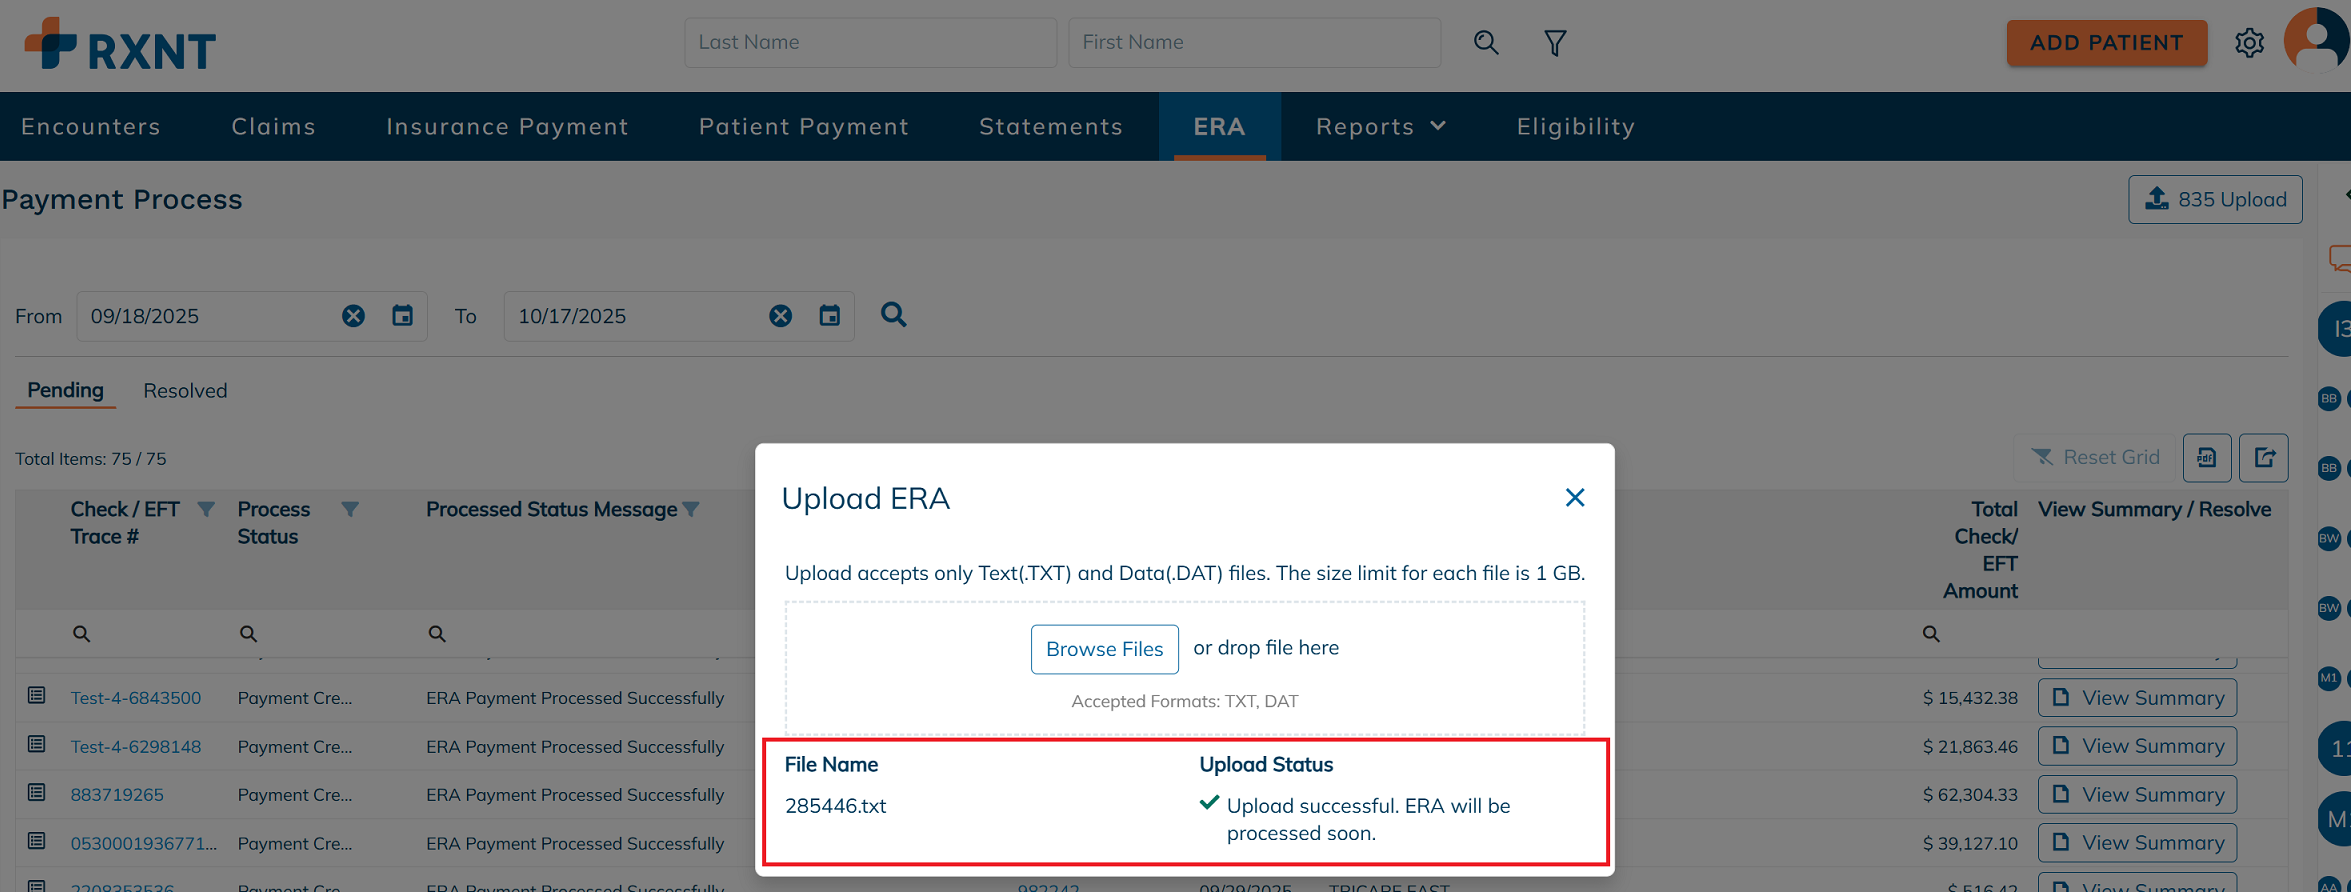Go to the Claims menu
The width and height of the screenshot is (2351, 892).
click(x=273, y=126)
